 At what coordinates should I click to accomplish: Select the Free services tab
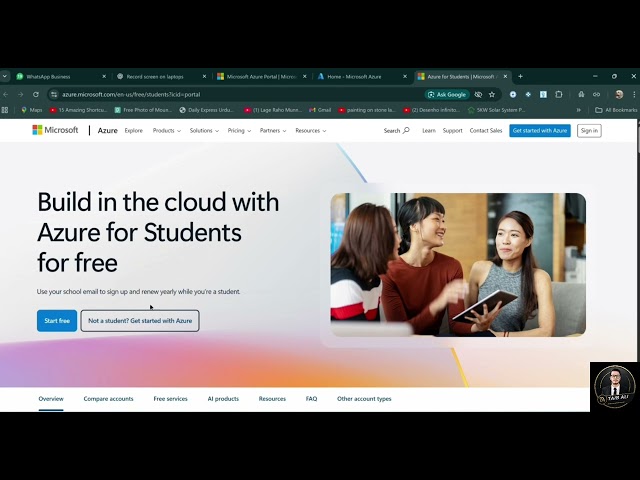[170, 399]
